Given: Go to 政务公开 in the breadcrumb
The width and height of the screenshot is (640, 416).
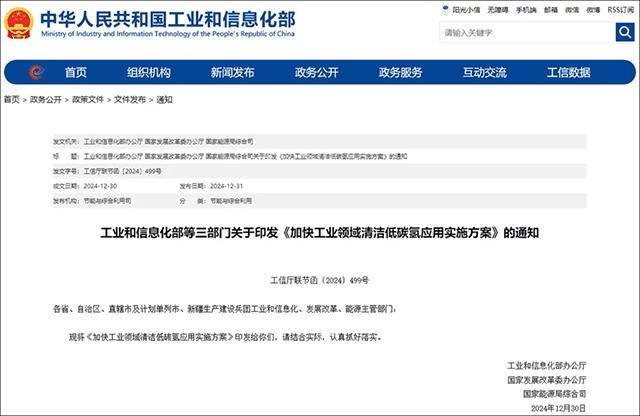Looking at the screenshot, I should [x=46, y=99].
